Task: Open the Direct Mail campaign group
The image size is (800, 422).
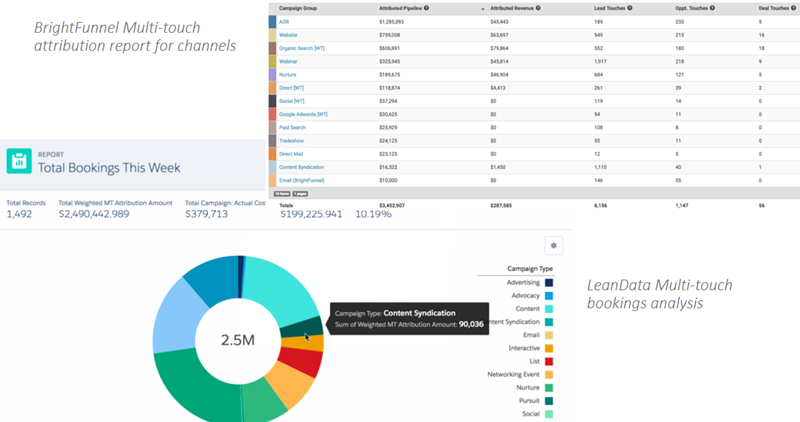Action: (291, 154)
